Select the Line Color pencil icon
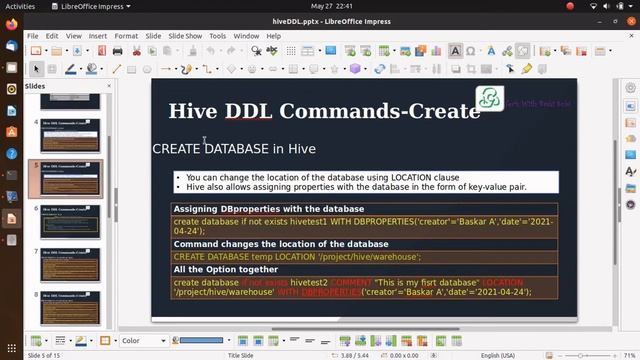The width and height of the screenshot is (640, 360). [71, 69]
